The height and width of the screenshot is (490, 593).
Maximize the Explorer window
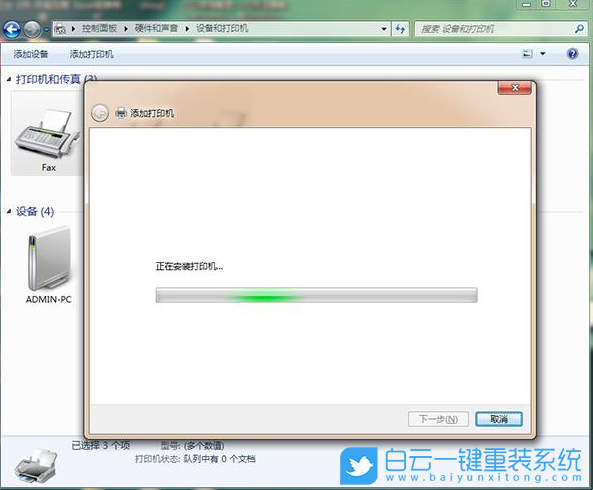[546, 4]
